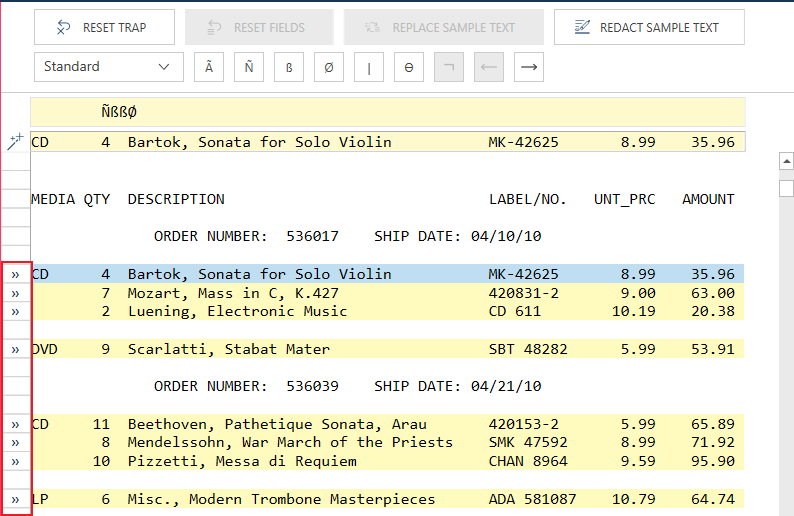Click the Ã alpha character trap icon
The width and height of the screenshot is (794, 516).
pyautogui.click(x=208, y=67)
